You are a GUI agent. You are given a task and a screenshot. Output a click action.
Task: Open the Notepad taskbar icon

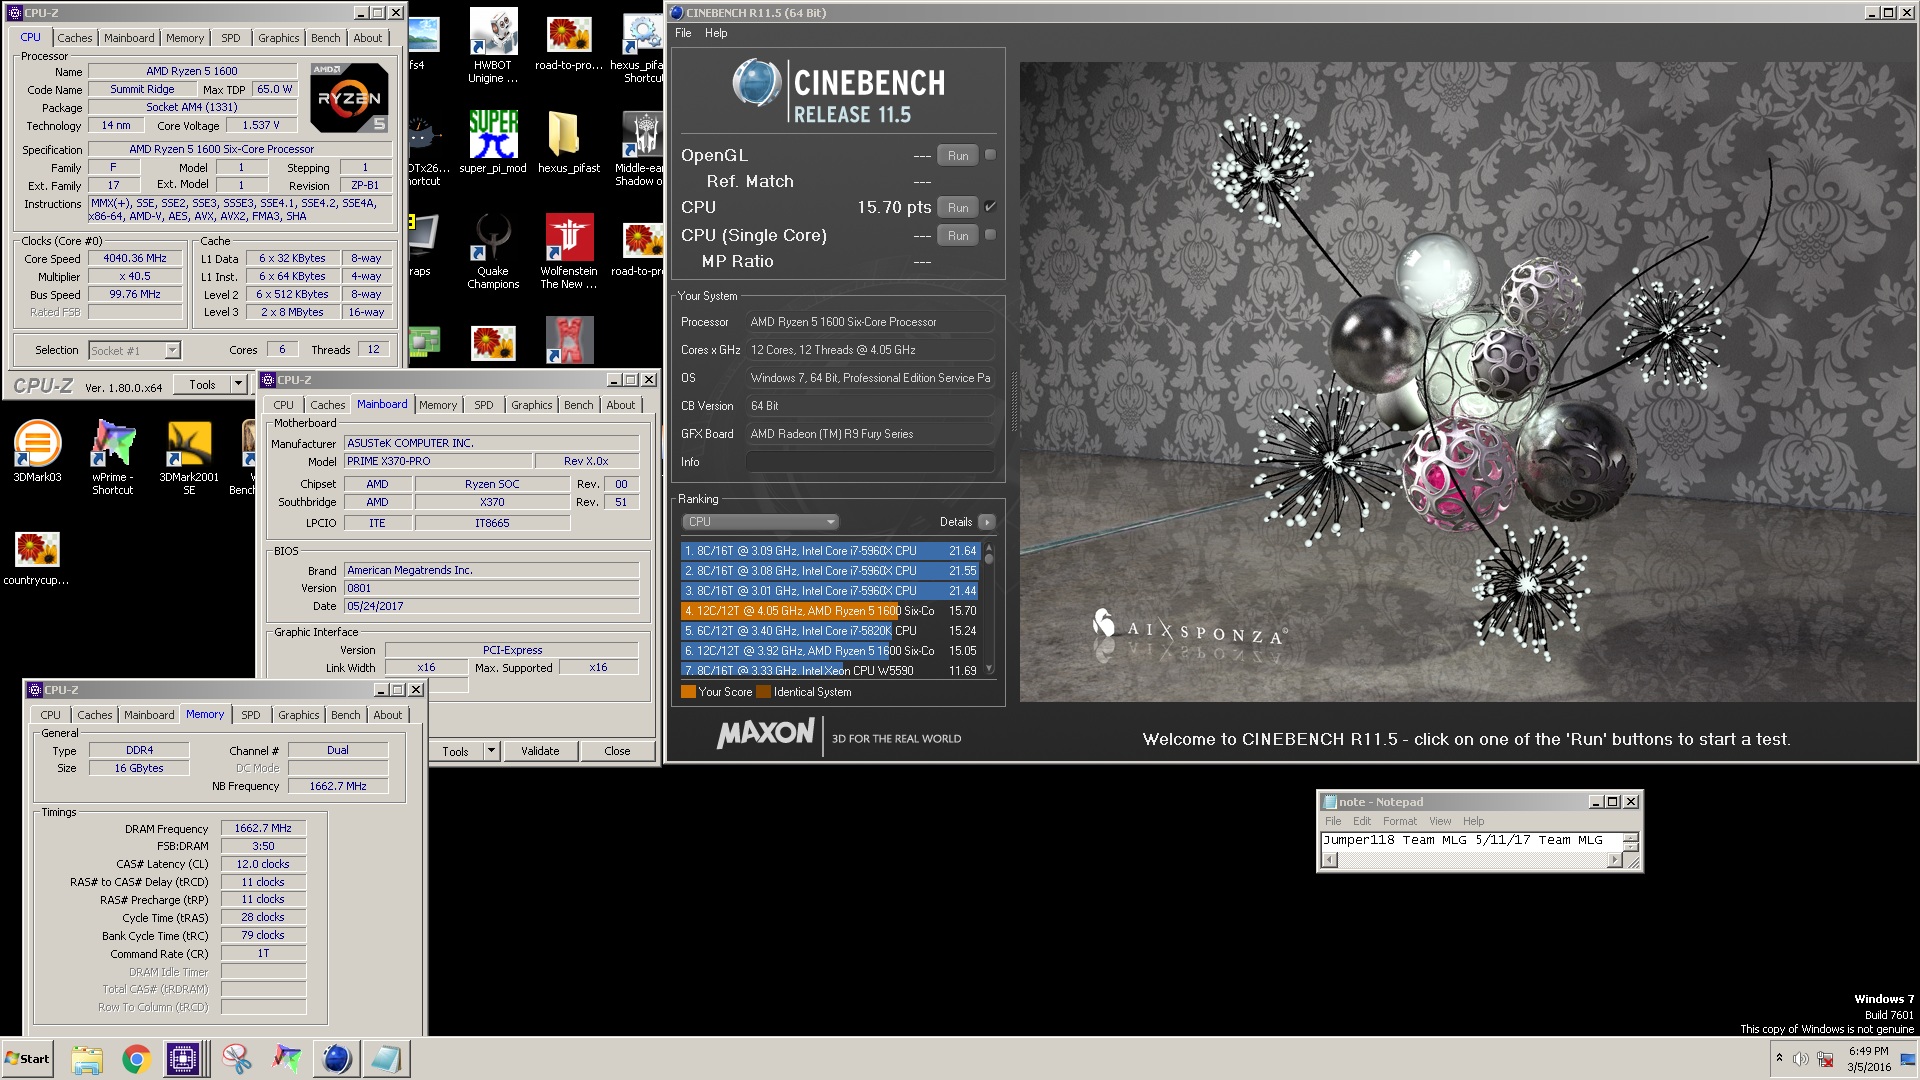tap(385, 1059)
